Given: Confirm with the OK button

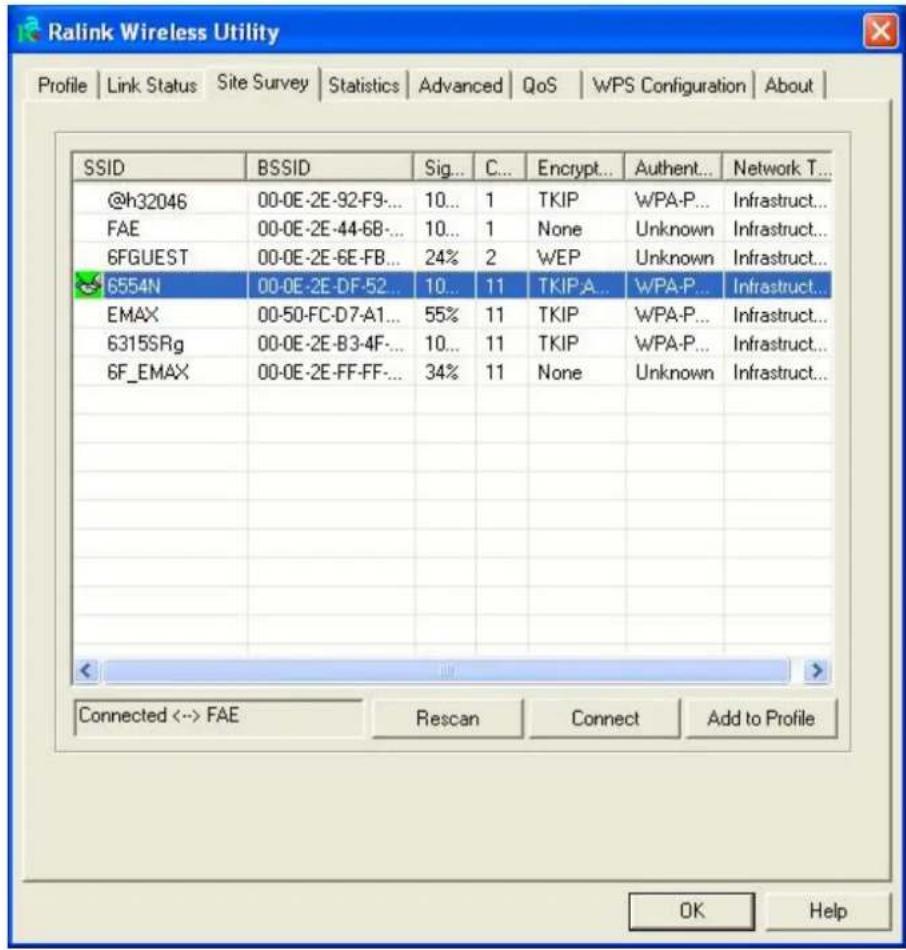Looking at the screenshot, I should (x=691, y=911).
